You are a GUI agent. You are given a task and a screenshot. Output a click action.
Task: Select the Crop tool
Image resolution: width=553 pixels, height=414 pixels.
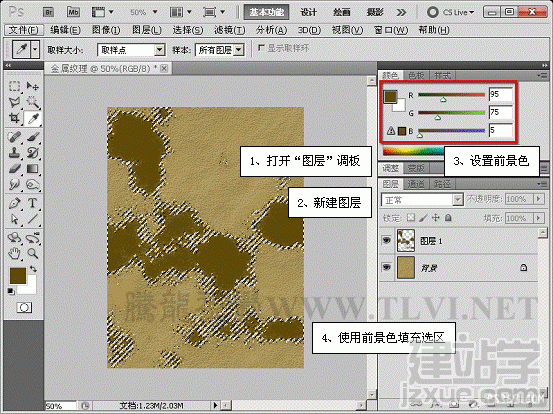pos(14,118)
